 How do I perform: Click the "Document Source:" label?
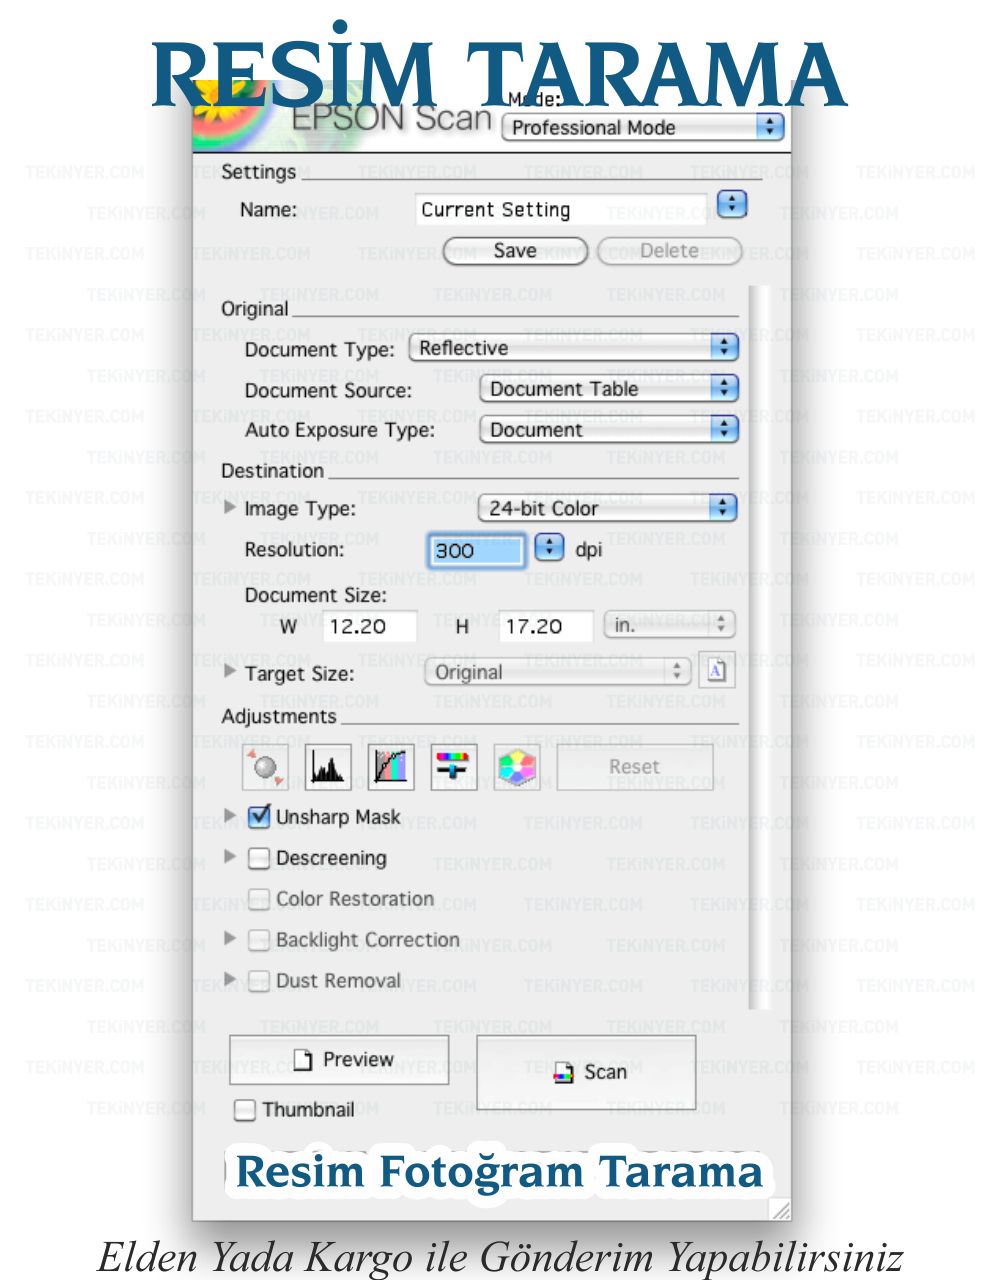point(328,391)
